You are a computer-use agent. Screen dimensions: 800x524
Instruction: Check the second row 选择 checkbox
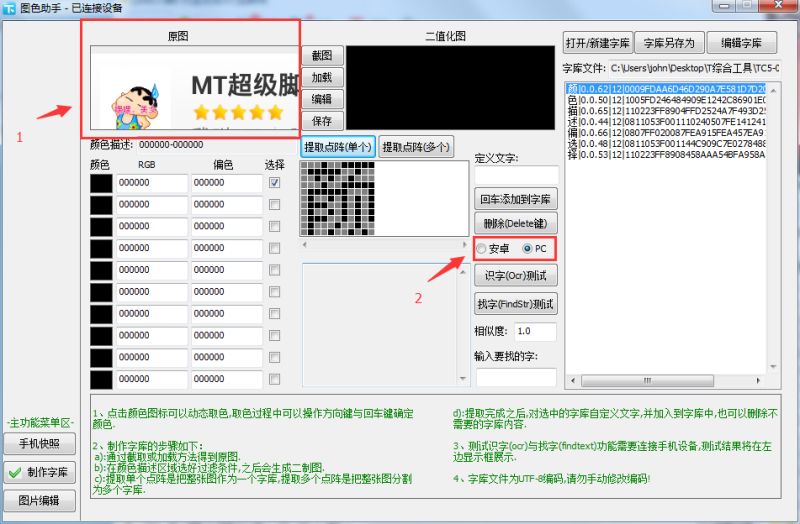[274, 205]
